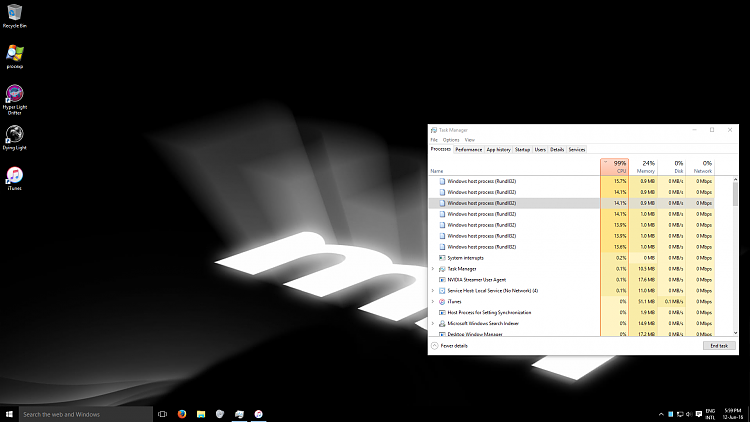Switch to iTunes taskbar button

click(x=258, y=414)
